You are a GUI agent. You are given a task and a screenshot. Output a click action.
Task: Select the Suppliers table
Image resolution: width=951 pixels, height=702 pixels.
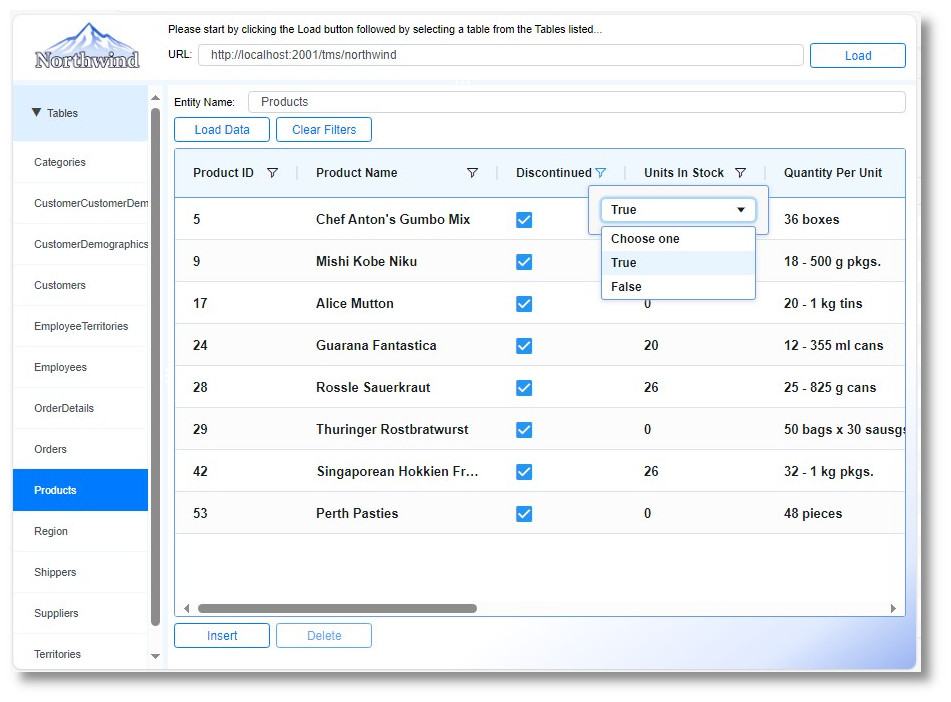pos(55,613)
